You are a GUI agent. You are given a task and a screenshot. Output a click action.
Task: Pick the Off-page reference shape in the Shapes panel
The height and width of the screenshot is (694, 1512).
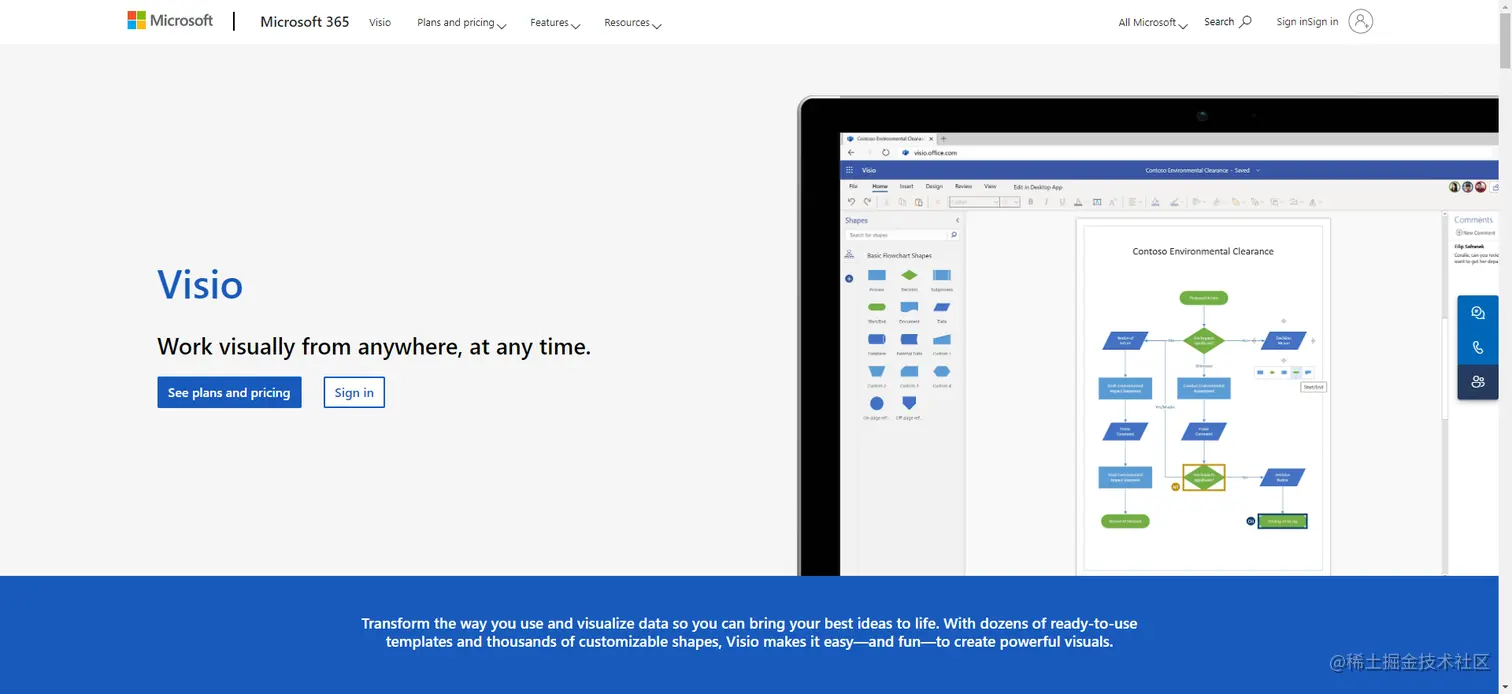[909, 403]
